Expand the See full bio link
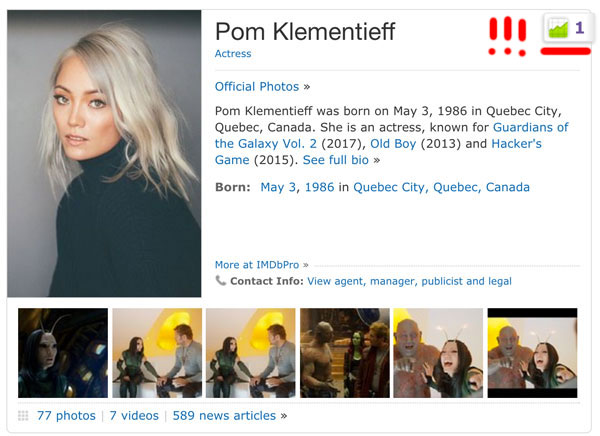This screenshot has width=600, height=436. [336, 160]
